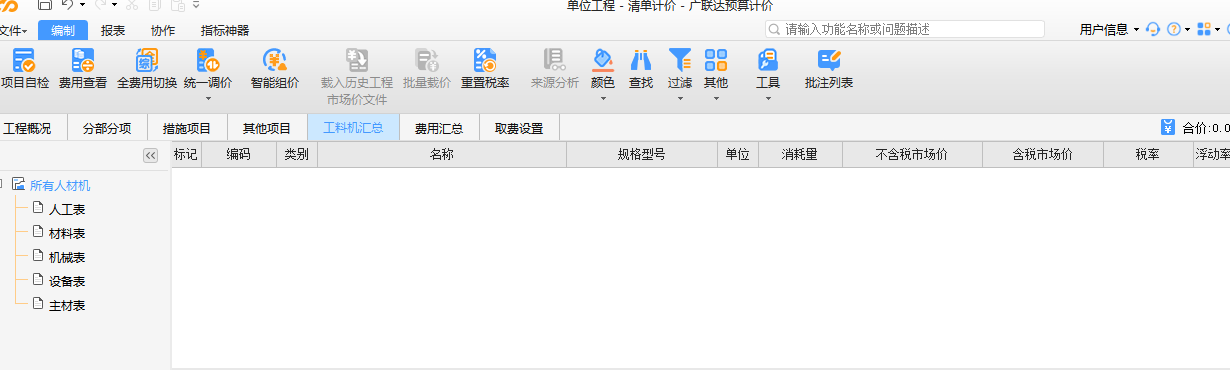Open 批注列表 annotation list
The height and width of the screenshot is (370, 1230).
click(829, 69)
